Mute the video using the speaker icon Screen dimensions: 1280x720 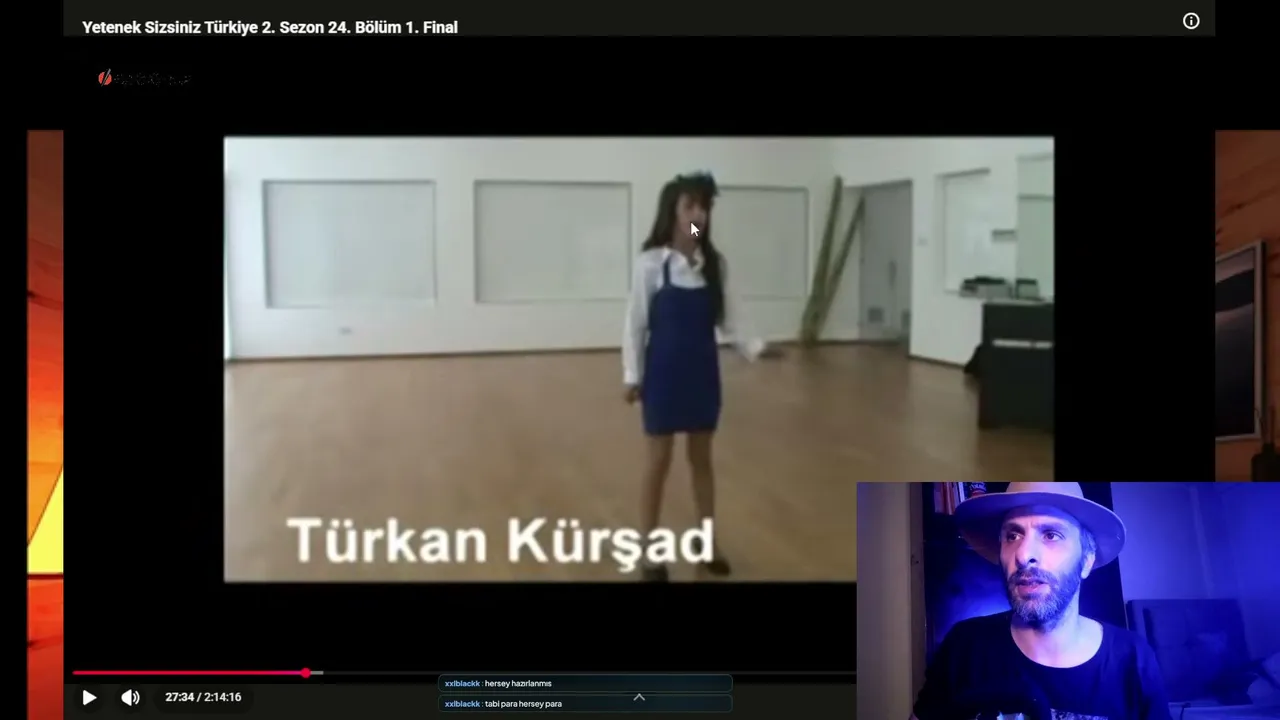[x=130, y=697]
